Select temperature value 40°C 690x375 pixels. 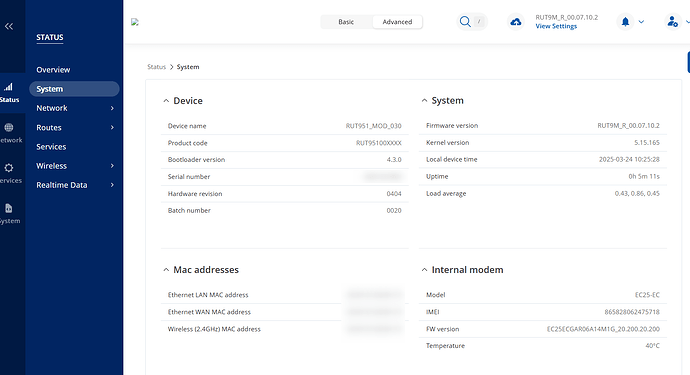click(653, 346)
